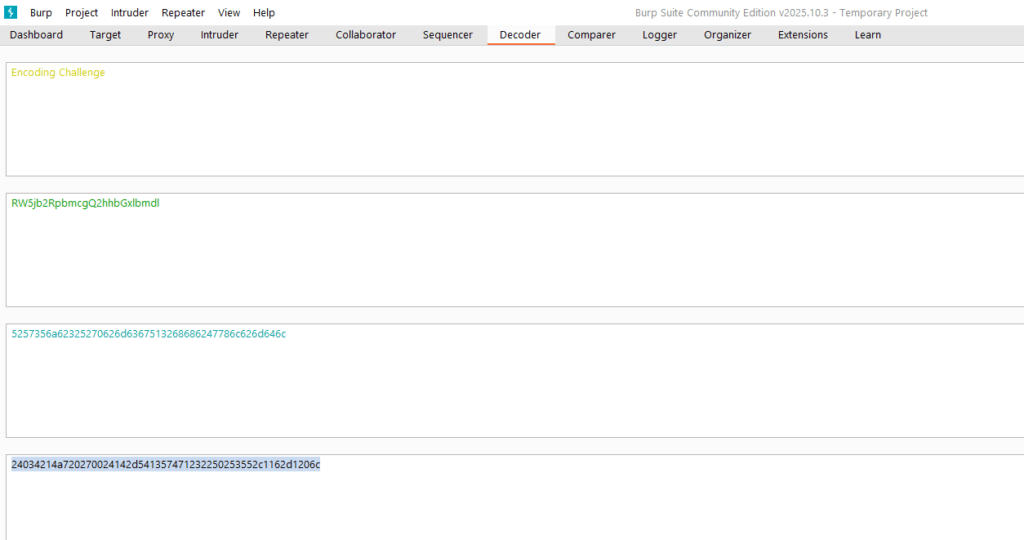Click the 'Encoding Challenge' text in first box
Image resolution: width=1024 pixels, height=540 pixels.
pos(58,72)
